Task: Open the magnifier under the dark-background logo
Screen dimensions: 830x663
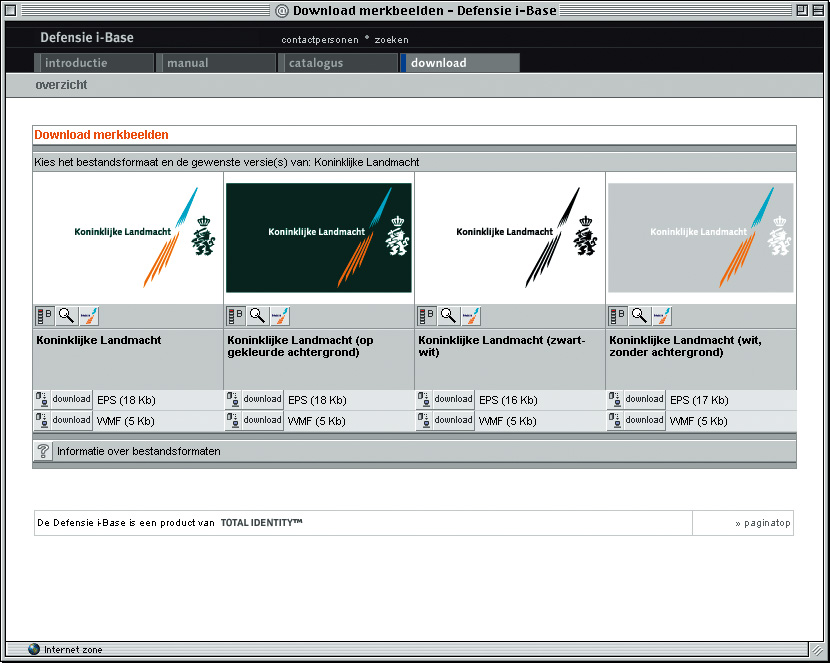Action: 258,316
